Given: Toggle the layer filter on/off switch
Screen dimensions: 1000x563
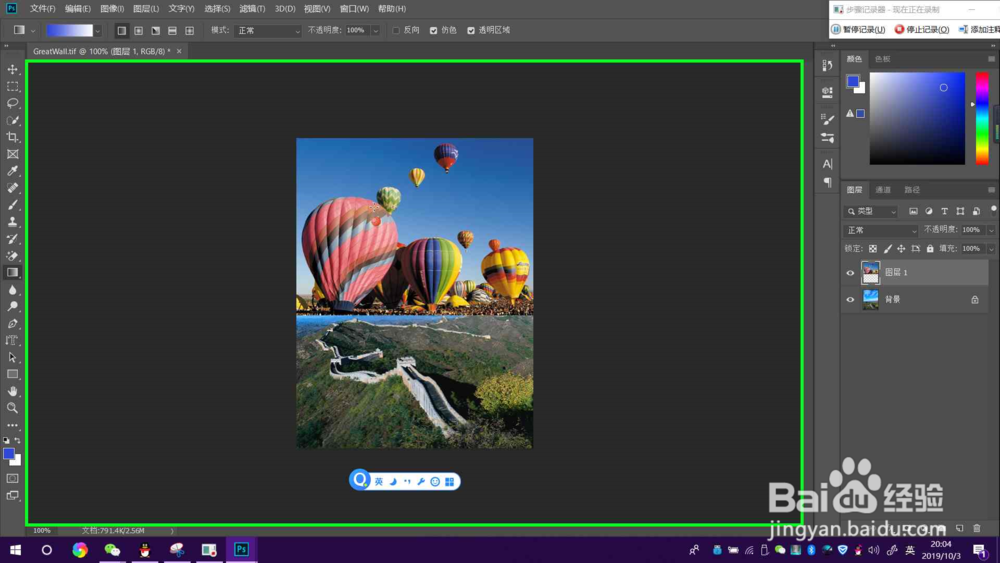Looking at the screenshot, I should click(994, 210).
